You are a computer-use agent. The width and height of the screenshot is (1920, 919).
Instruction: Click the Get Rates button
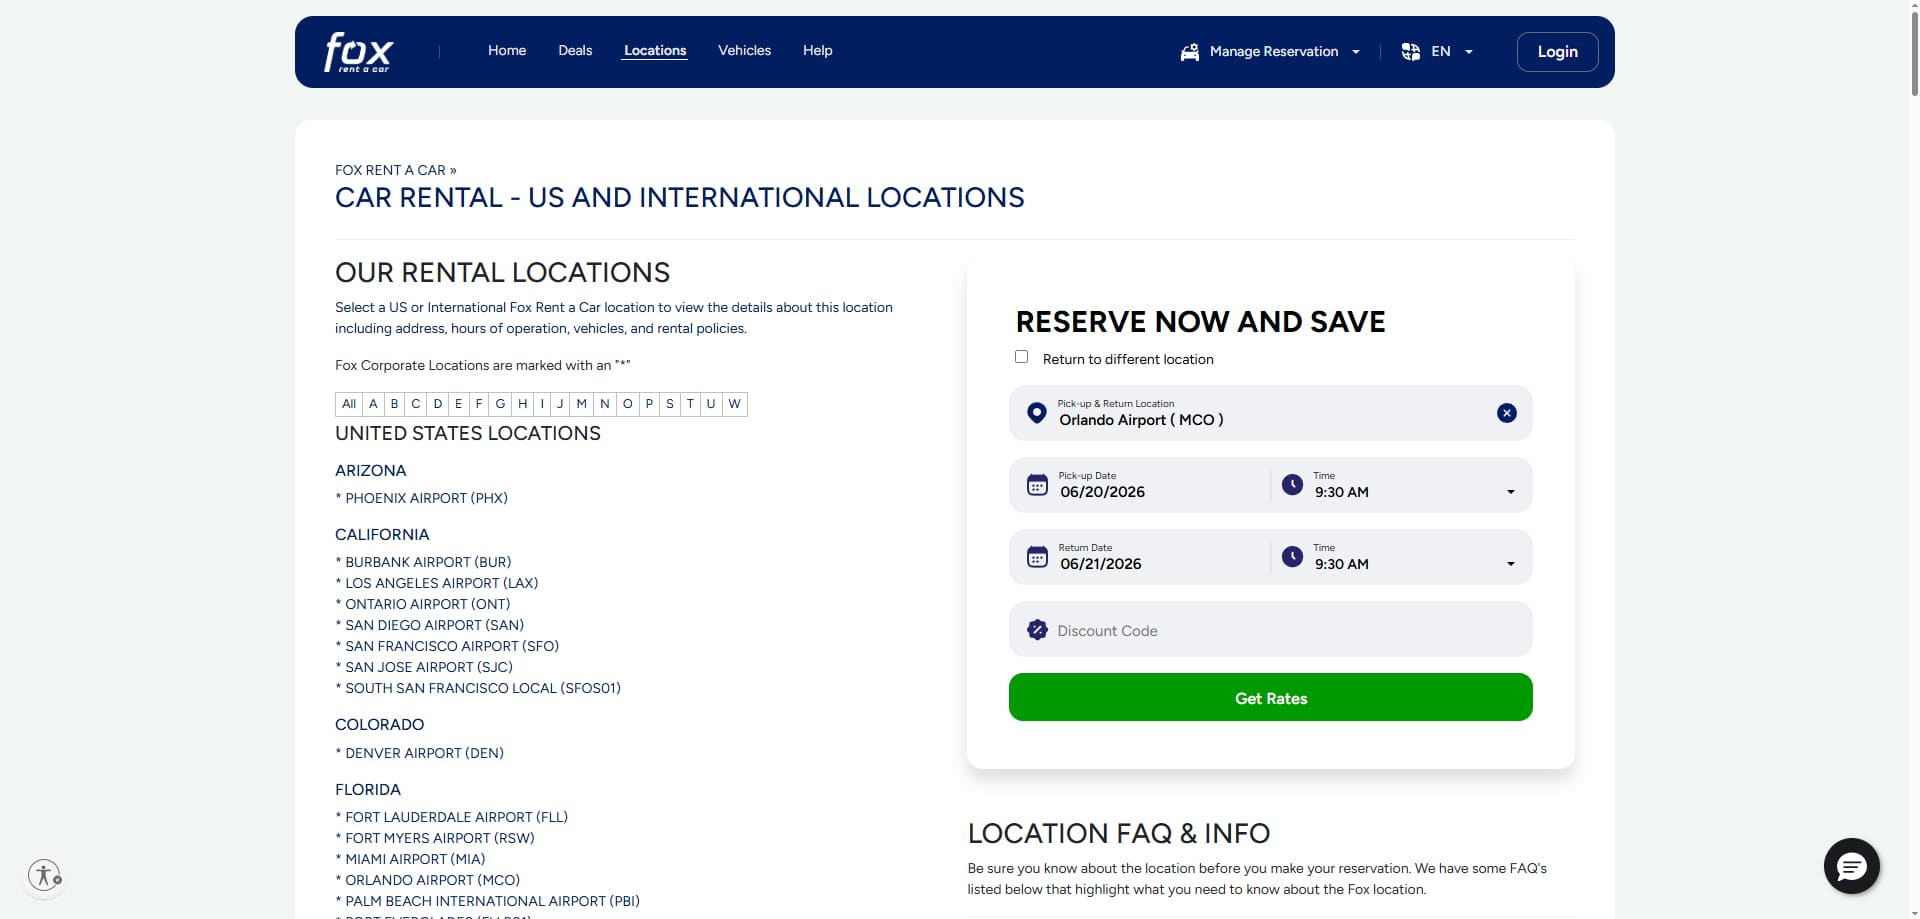1270,697
